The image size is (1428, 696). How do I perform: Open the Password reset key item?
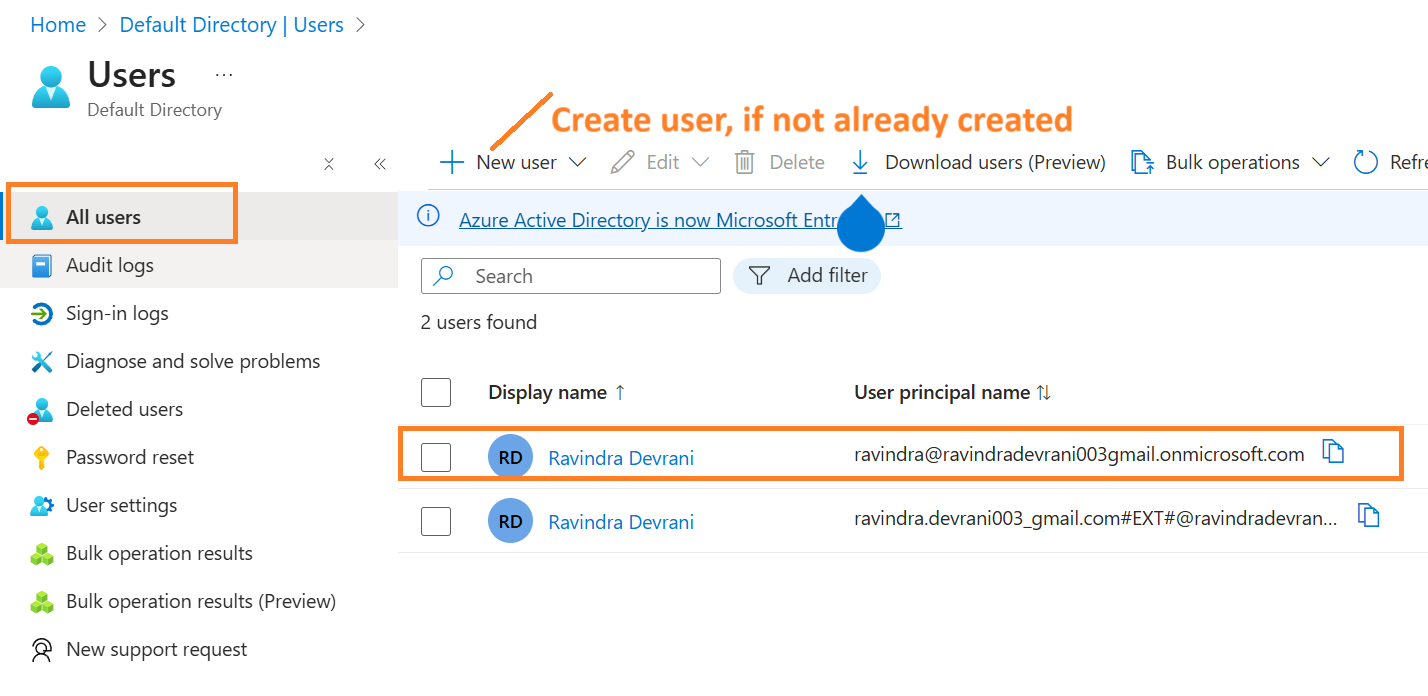point(130,457)
